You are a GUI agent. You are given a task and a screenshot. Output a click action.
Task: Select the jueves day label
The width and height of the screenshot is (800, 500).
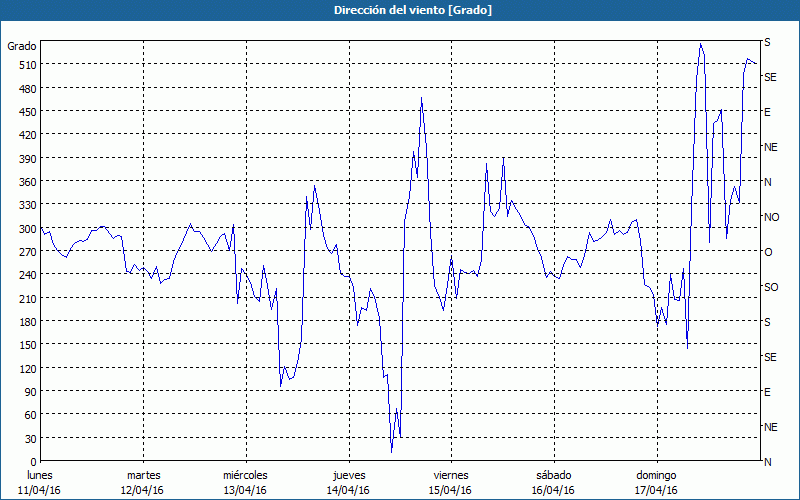click(x=348, y=475)
